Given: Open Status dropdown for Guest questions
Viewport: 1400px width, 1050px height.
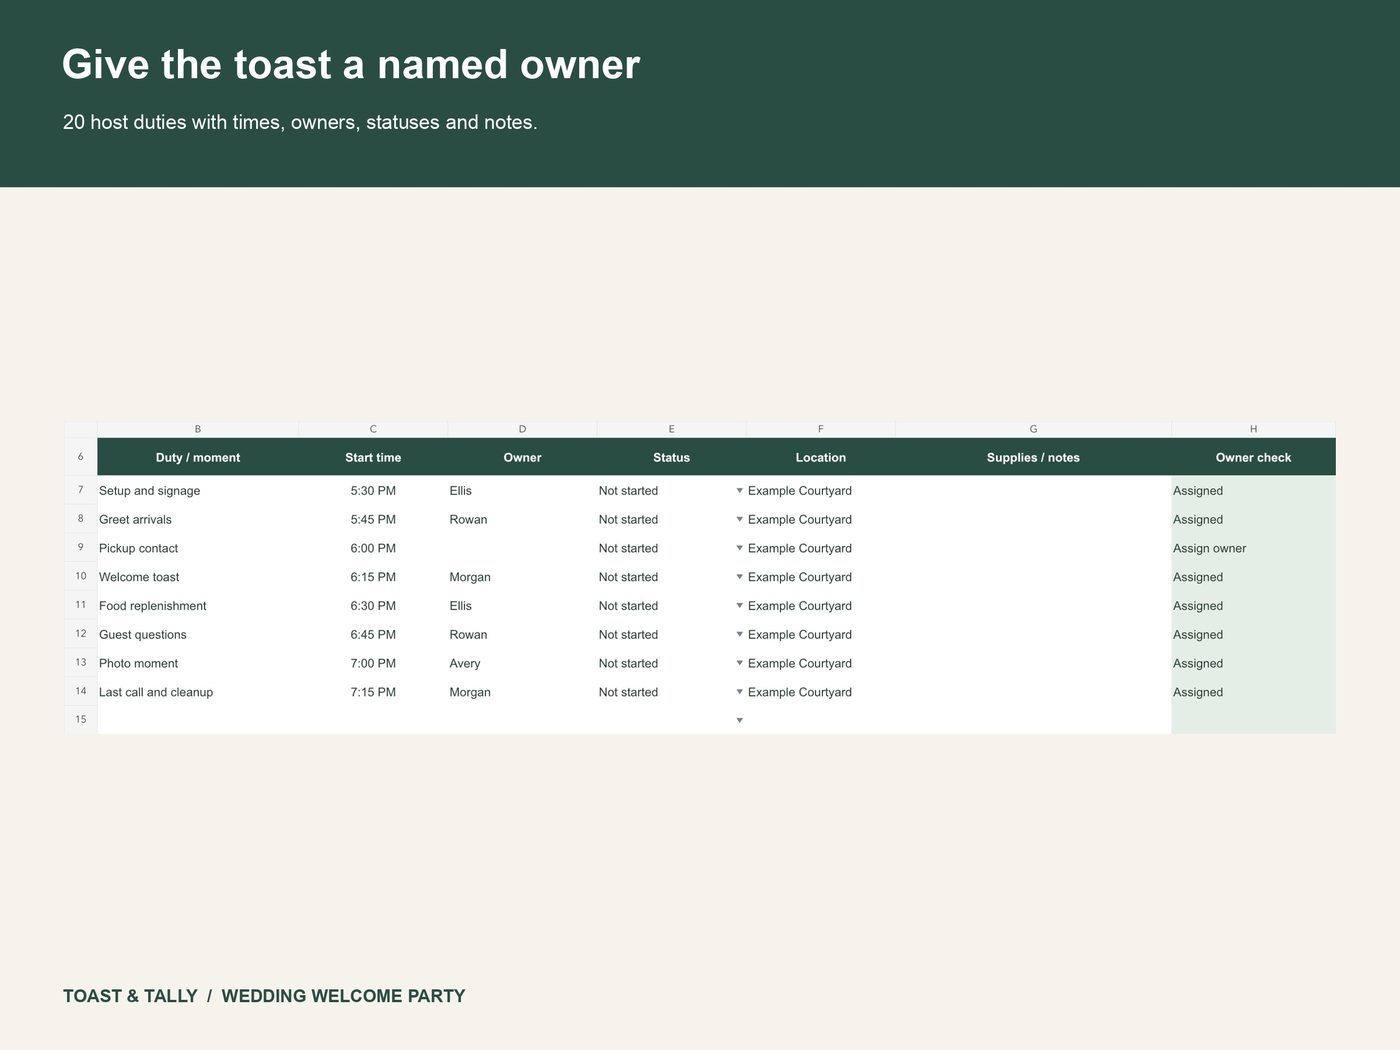Looking at the screenshot, I should [x=740, y=635].
